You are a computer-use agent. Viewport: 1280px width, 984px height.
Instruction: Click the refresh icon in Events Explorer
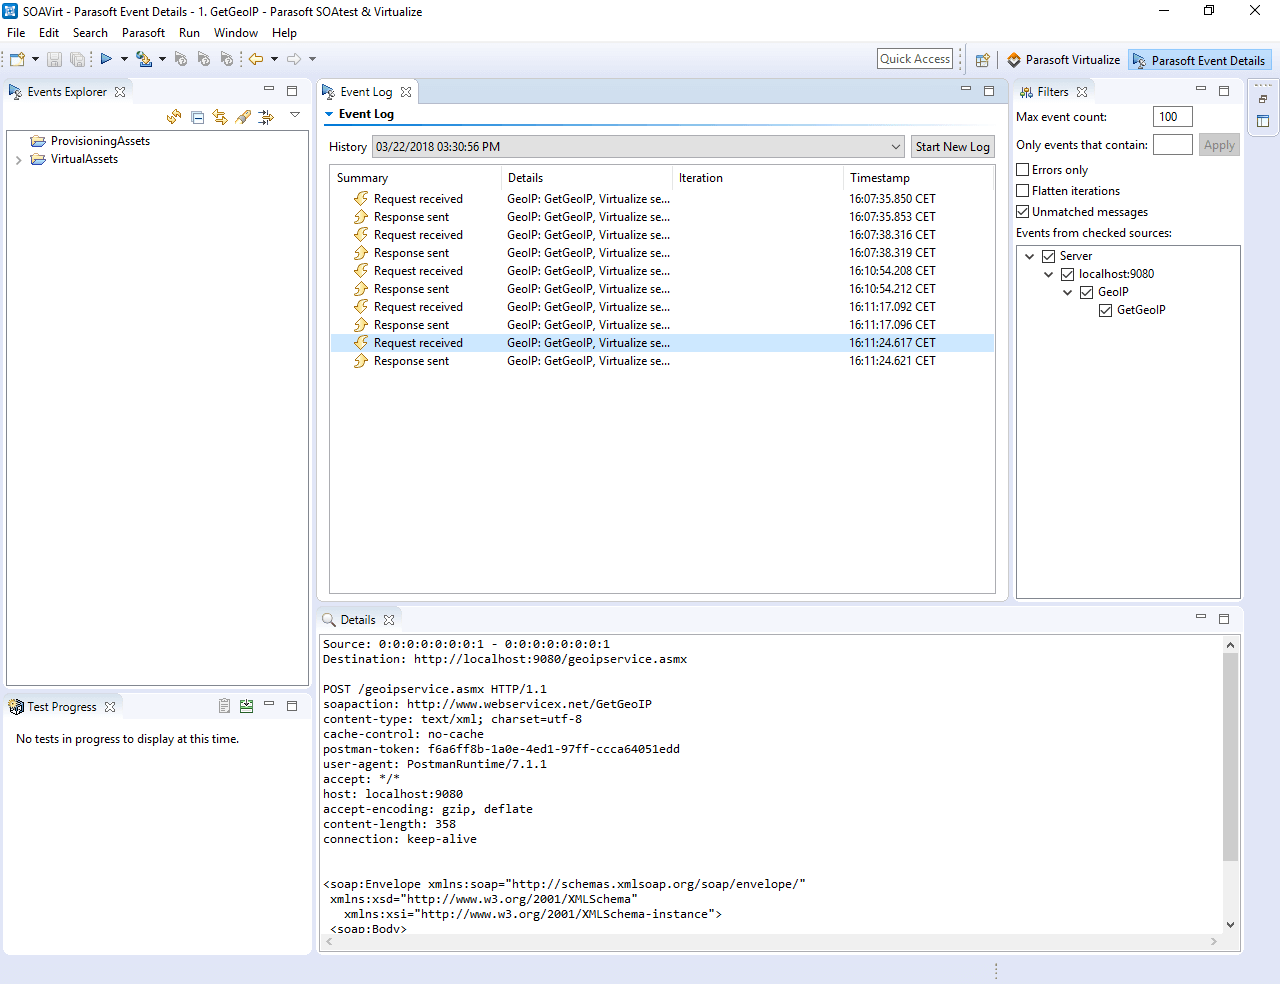tap(174, 117)
